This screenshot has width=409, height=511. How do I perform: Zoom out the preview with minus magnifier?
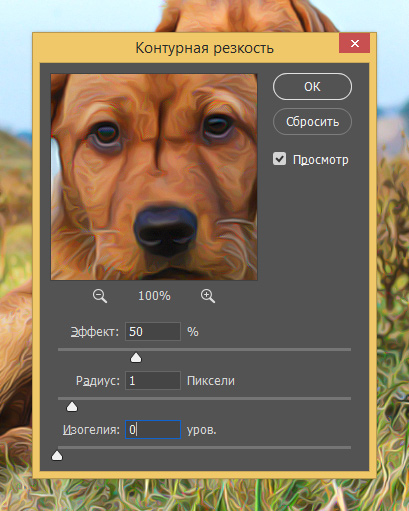(x=100, y=296)
